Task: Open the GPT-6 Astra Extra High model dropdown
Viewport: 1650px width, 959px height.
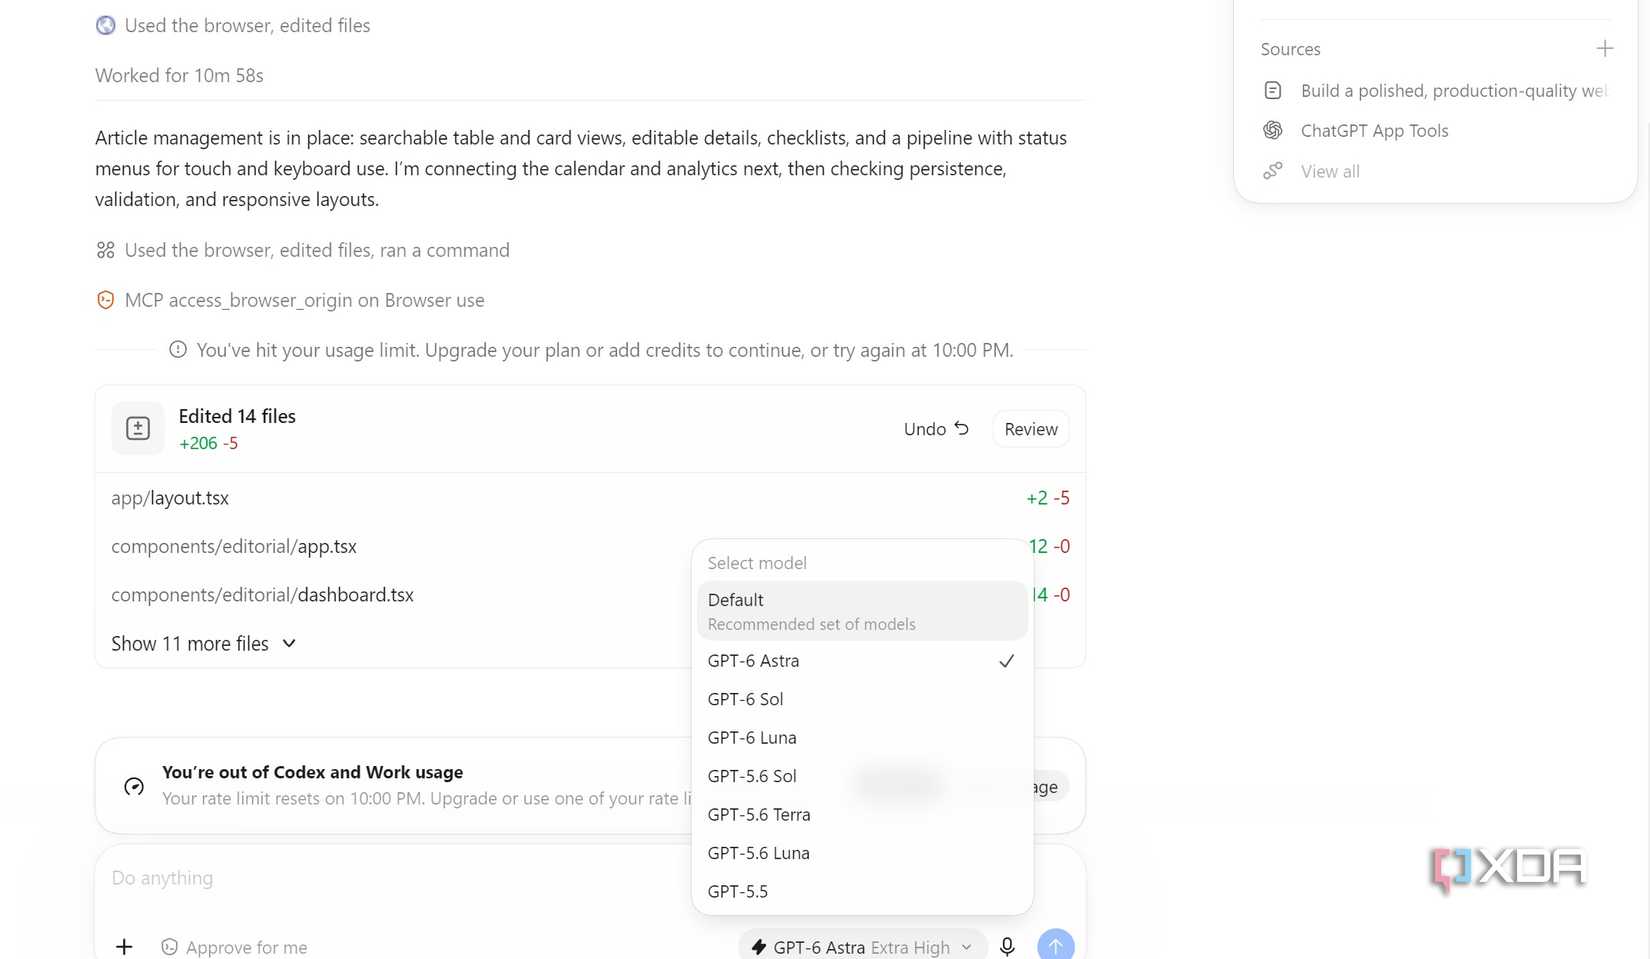Action: (x=862, y=947)
